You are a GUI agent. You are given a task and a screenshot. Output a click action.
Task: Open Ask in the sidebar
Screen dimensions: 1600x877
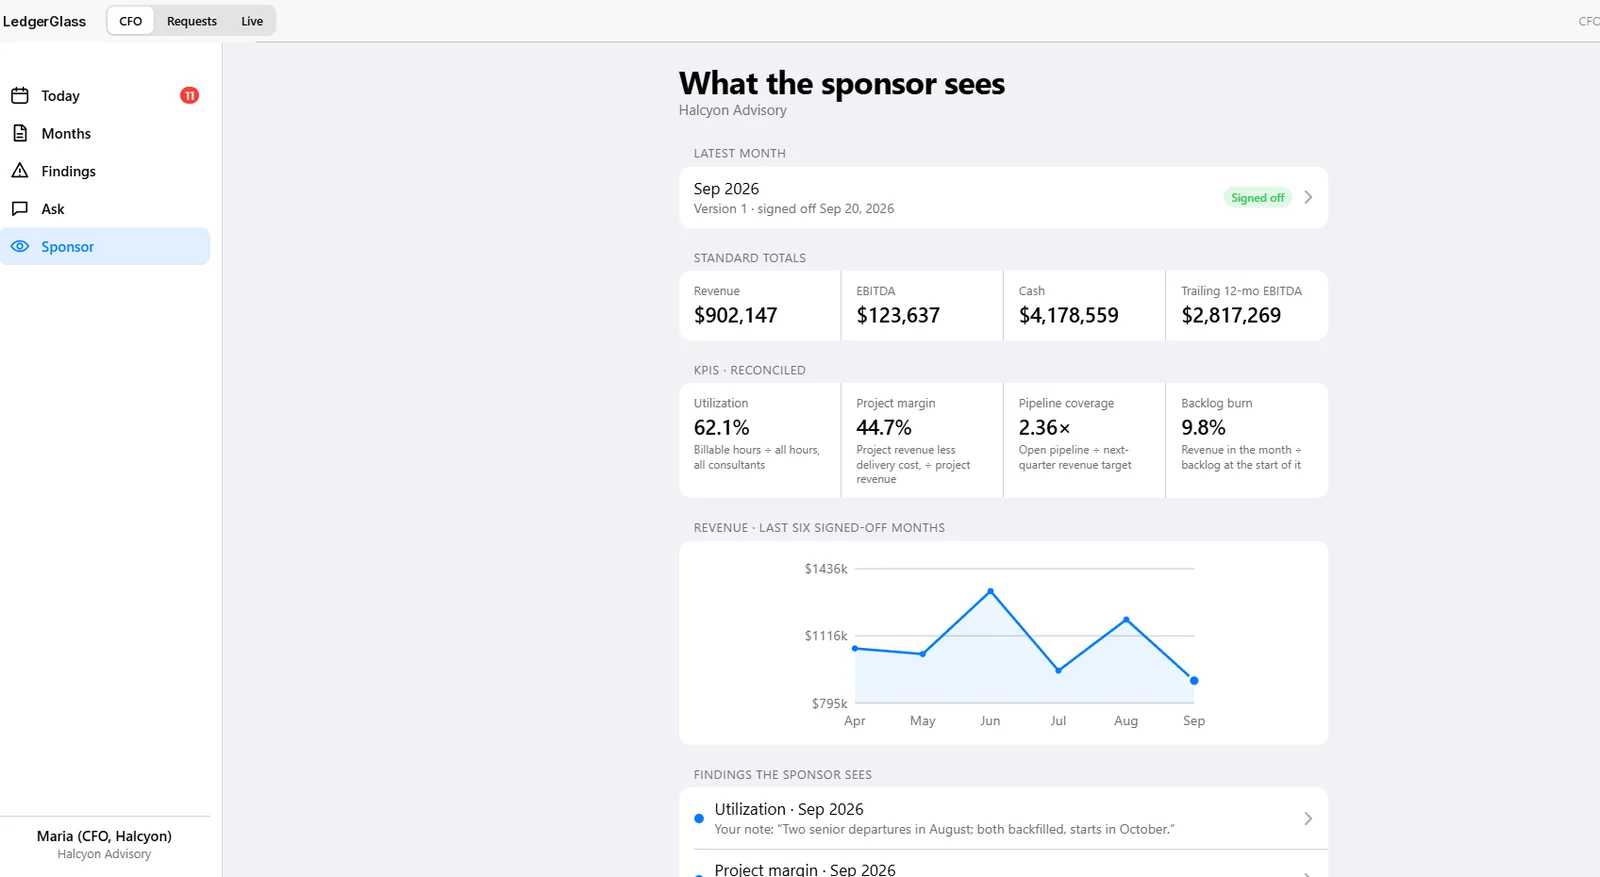pos(105,209)
